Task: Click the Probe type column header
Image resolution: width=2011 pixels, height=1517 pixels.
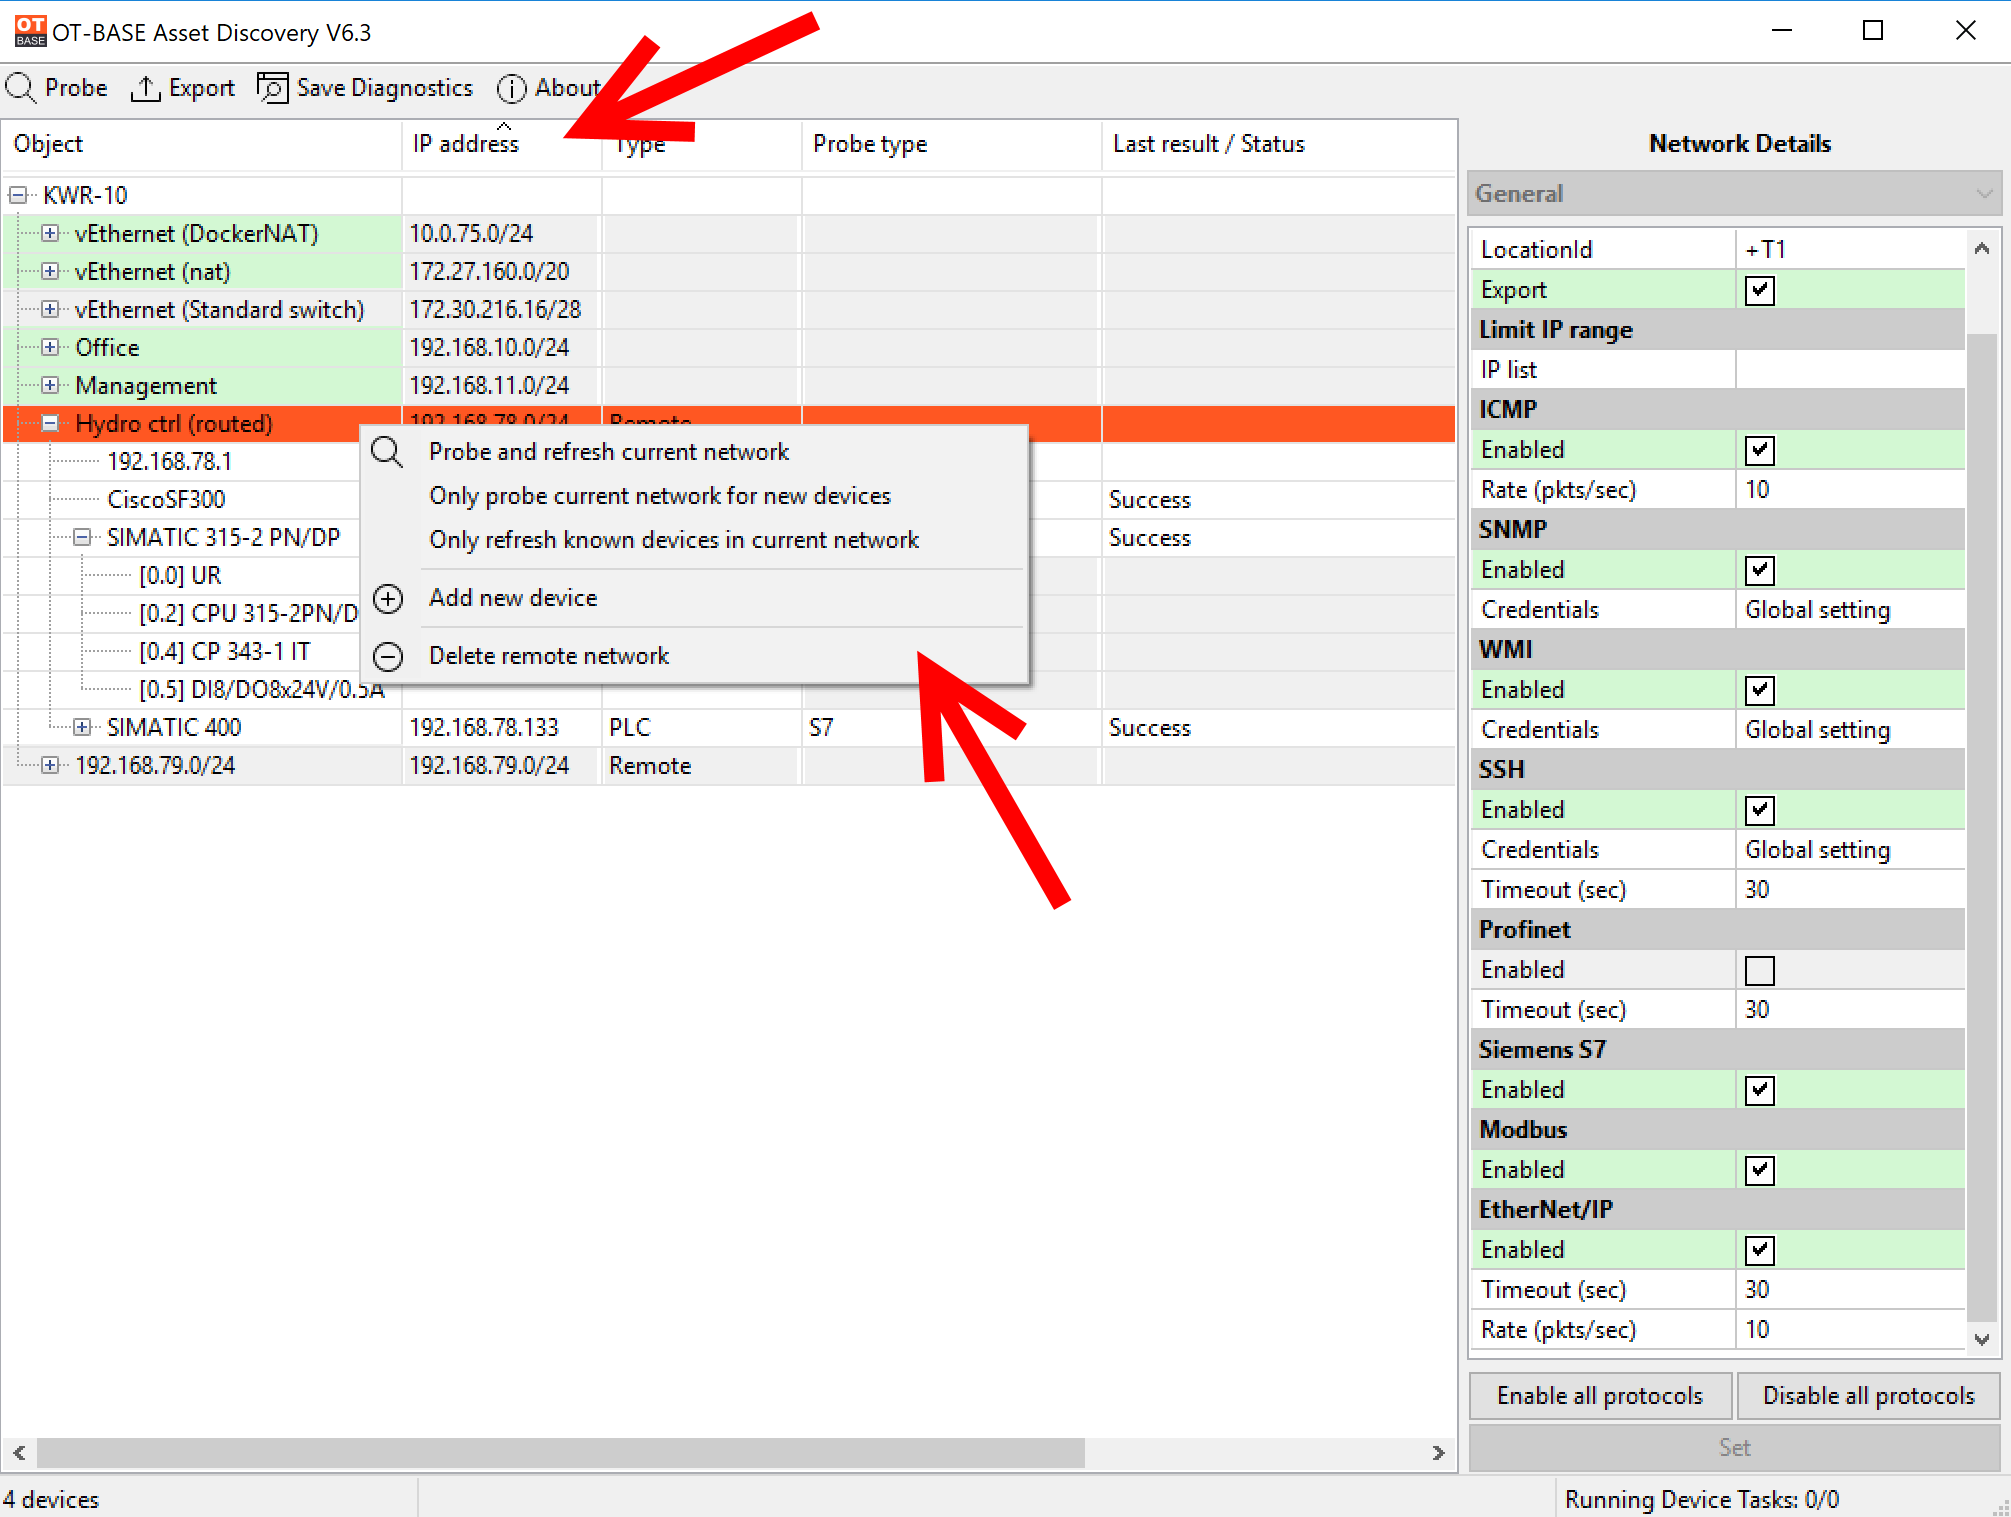Action: (x=951, y=144)
